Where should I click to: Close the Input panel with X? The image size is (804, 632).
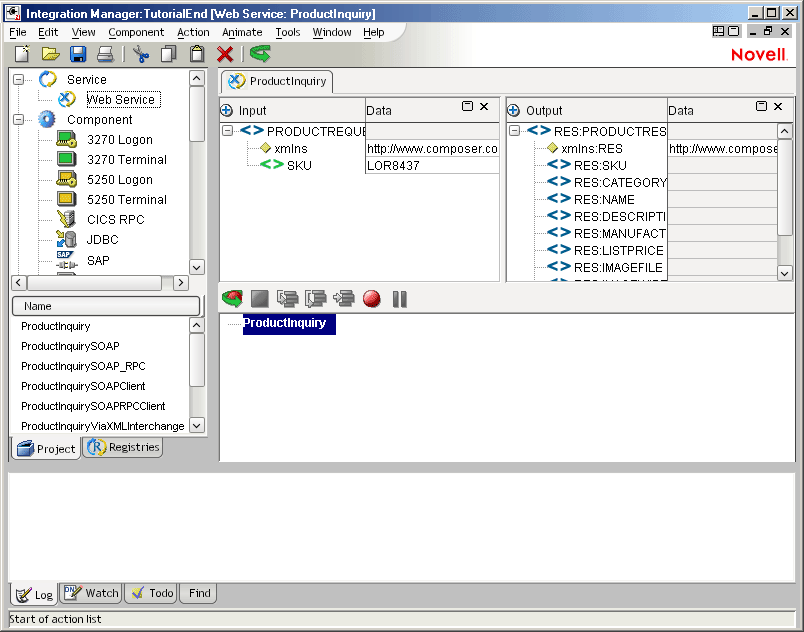point(484,106)
